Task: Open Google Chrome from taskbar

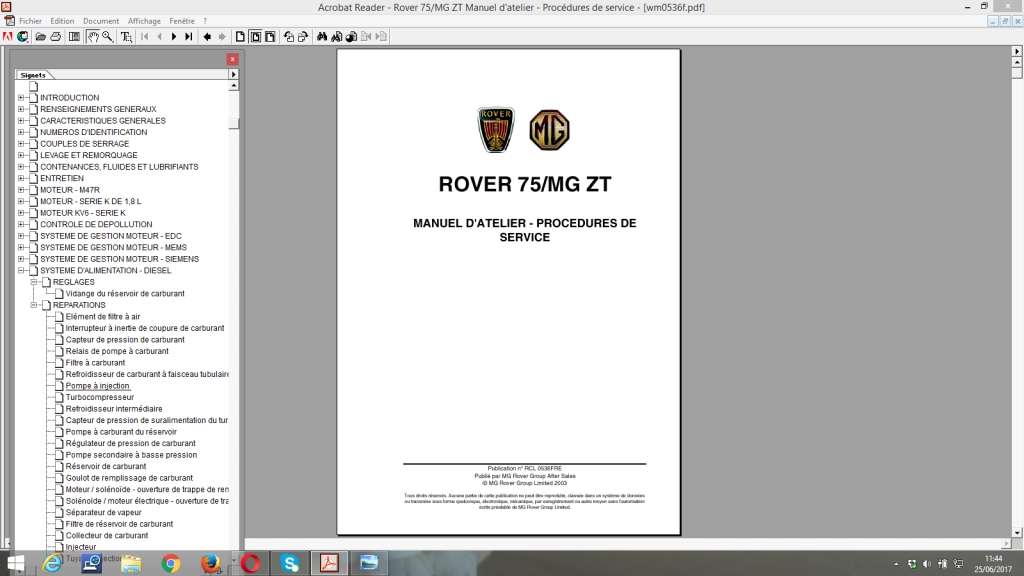Action: [171, 563]
